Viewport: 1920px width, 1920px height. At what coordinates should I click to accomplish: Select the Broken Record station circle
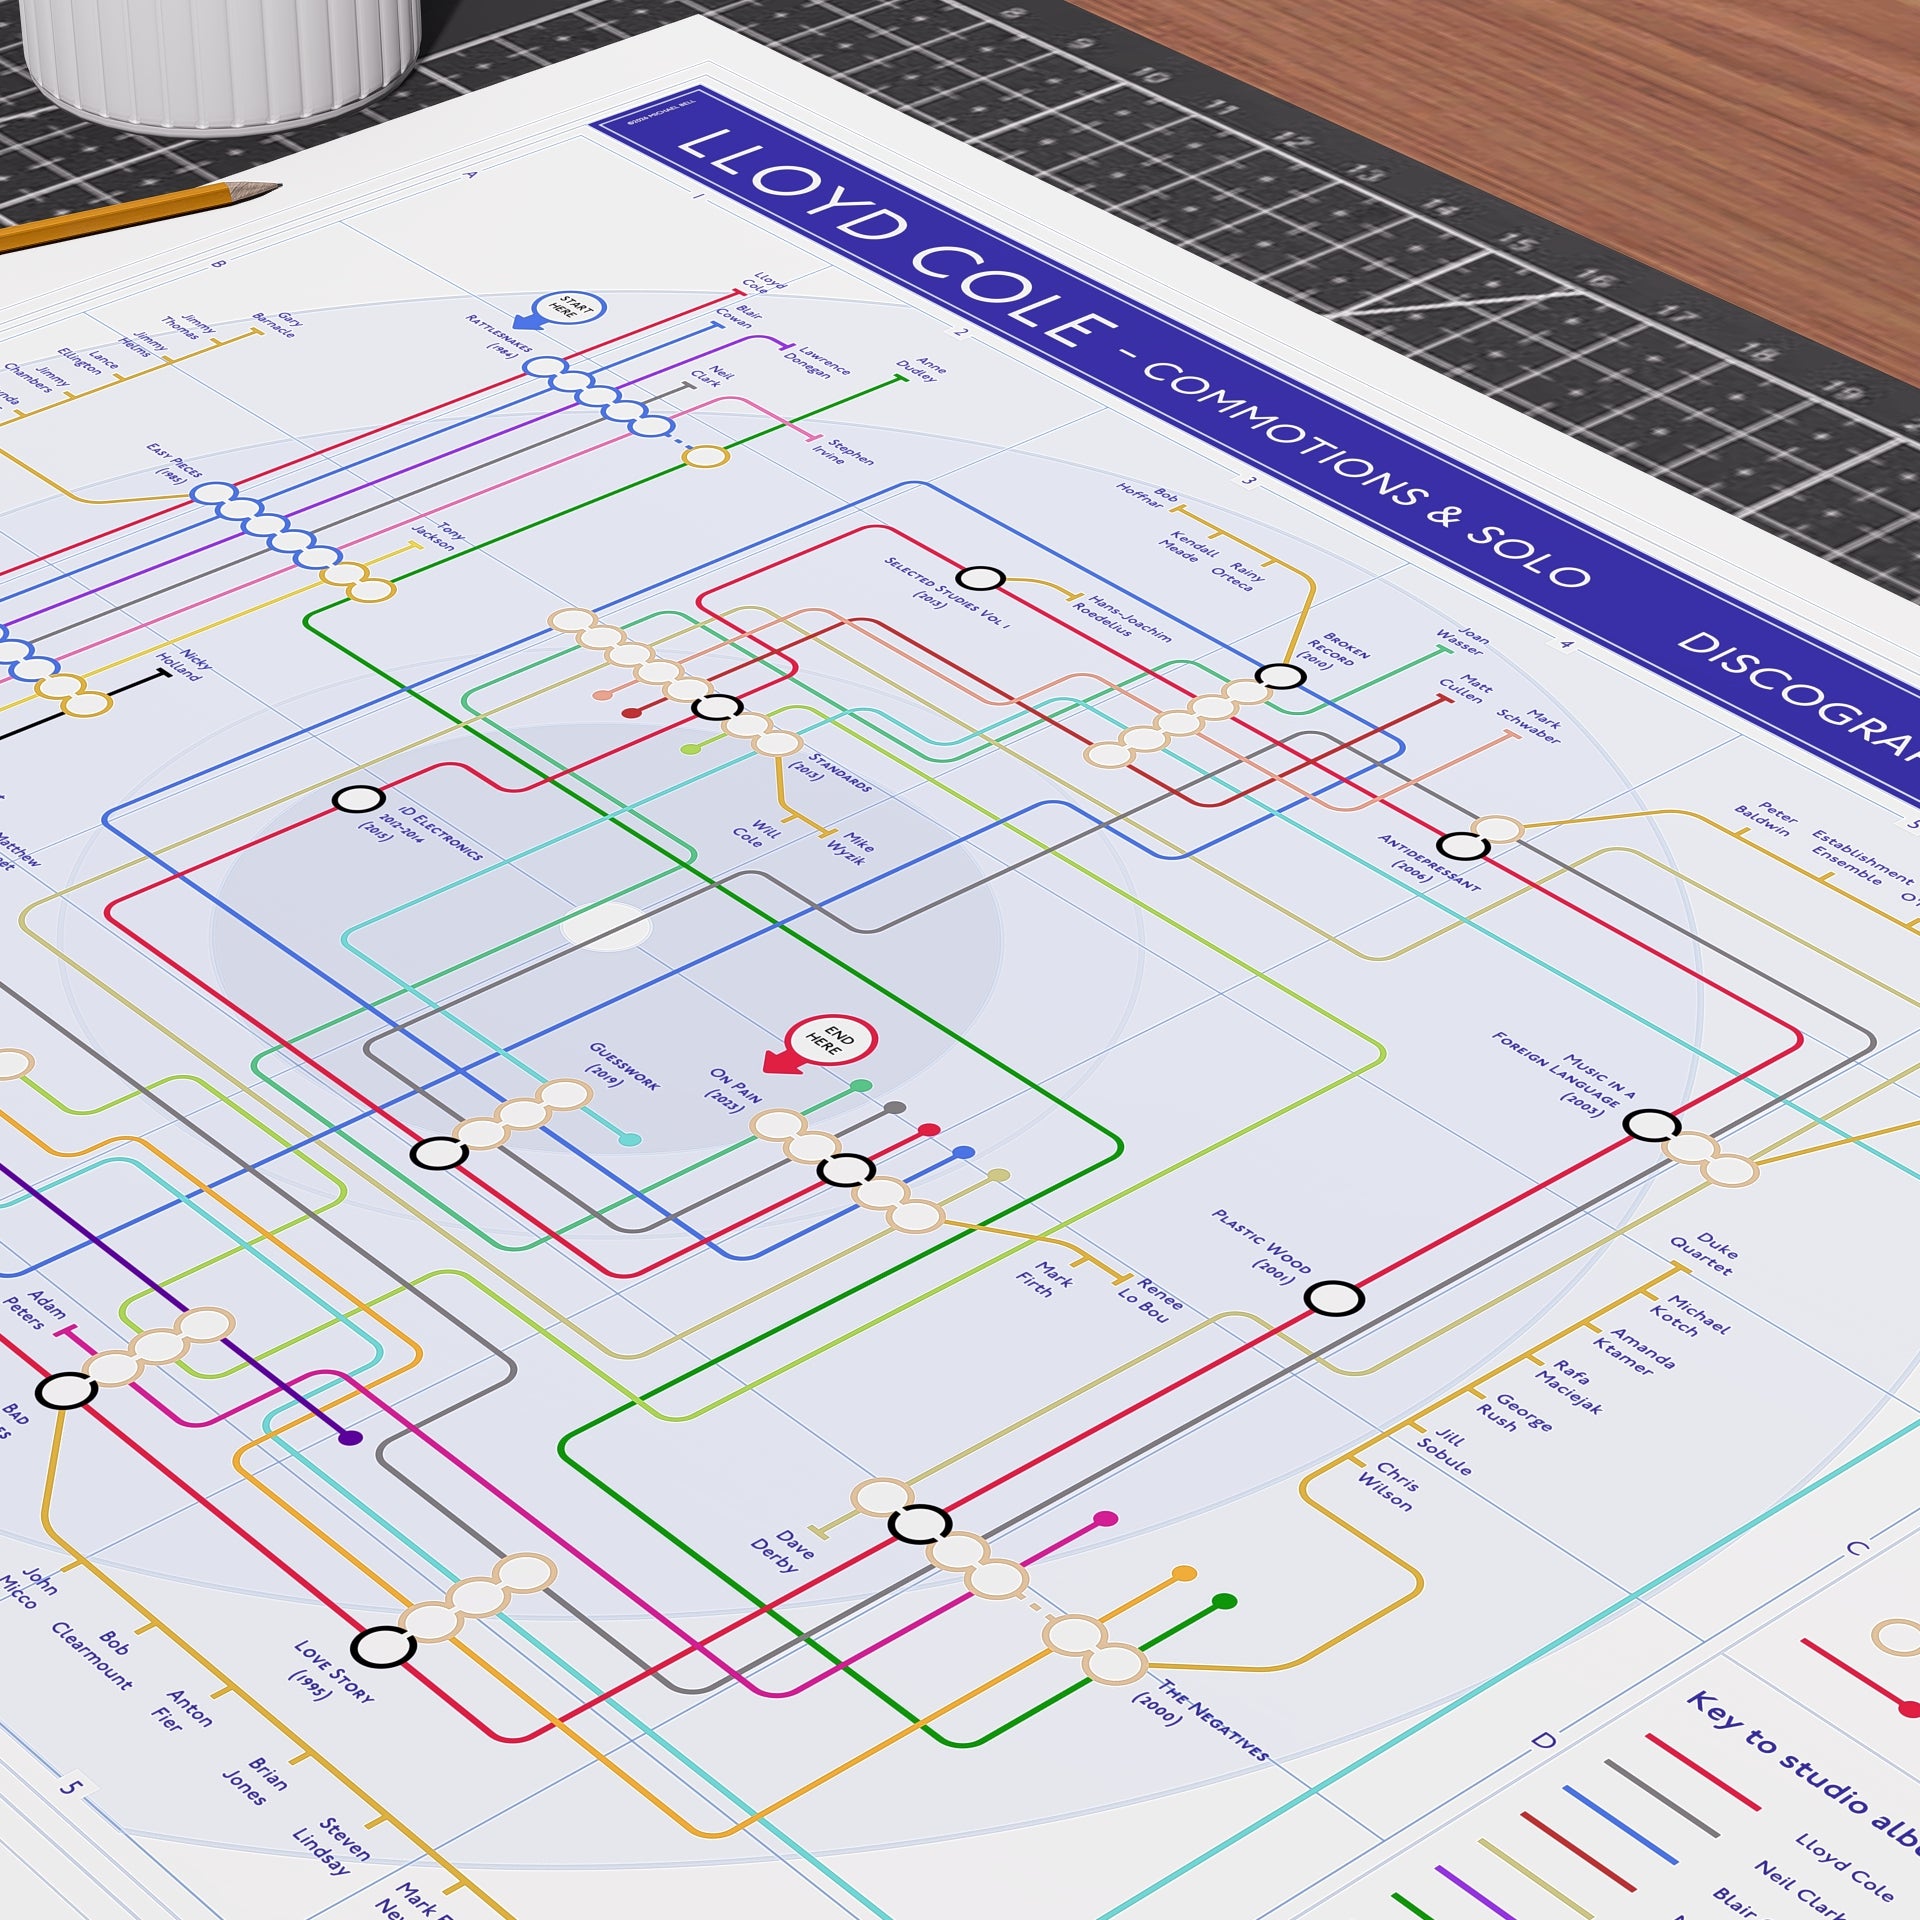coord(1280,676)
